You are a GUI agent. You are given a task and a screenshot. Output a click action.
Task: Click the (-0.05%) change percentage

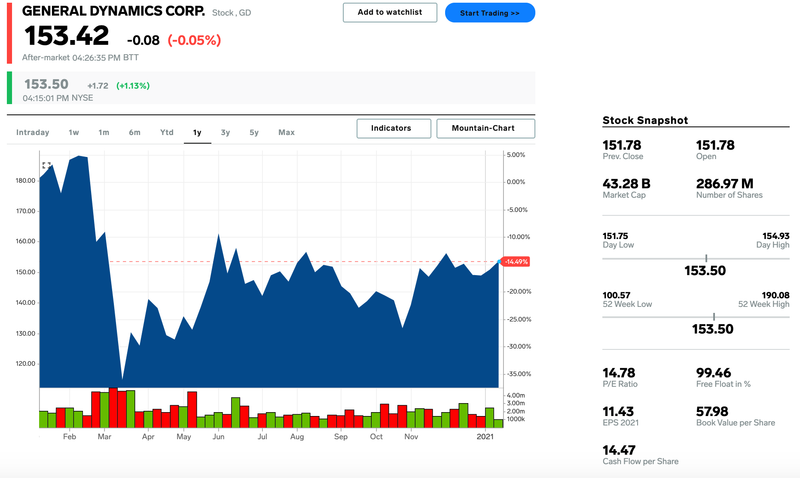tap(194, 40)
